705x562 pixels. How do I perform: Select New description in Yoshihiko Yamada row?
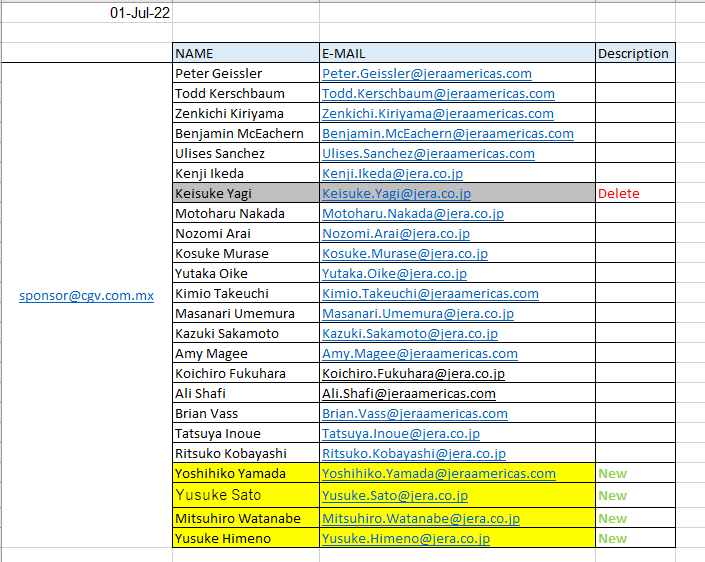[x=635, y=473]
